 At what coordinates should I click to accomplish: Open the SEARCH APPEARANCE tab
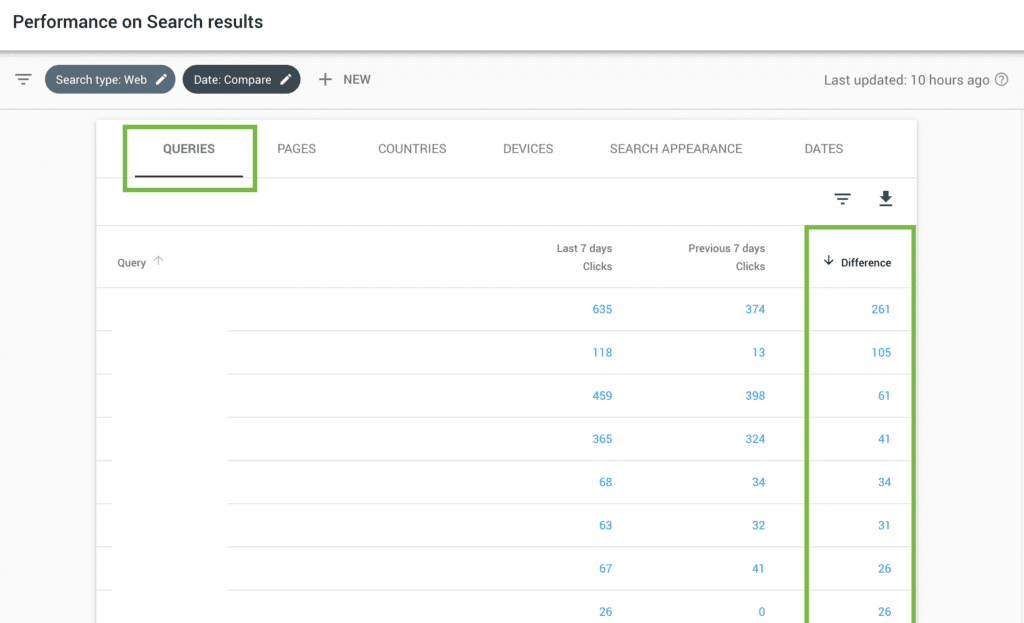pyautogui.click(x=676, y=148)
